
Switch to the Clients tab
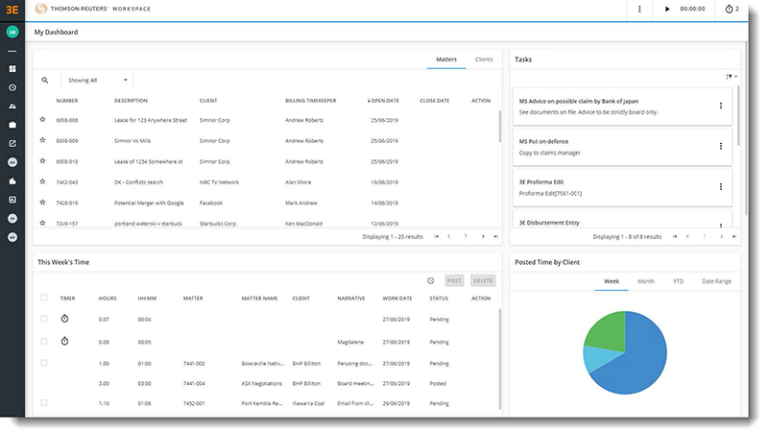pyautogui.click(x=483, y=60)
